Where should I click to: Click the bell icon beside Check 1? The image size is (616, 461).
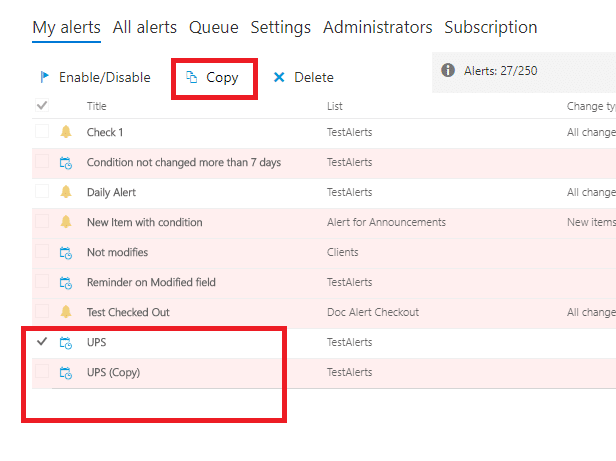pos(66,132)
